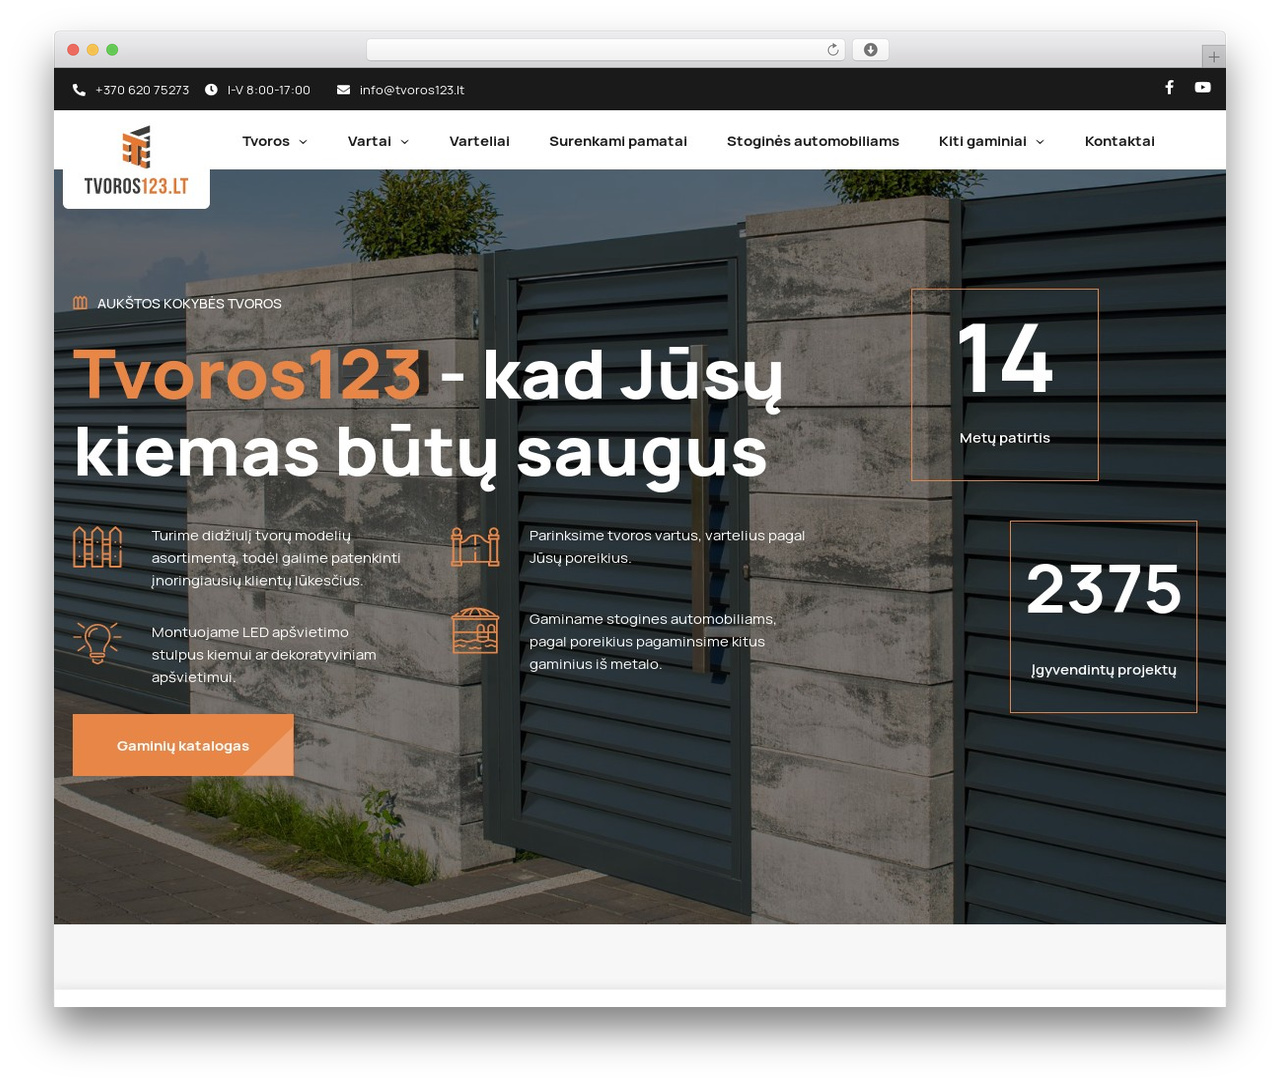Click the Vartai menu label
The height and width of the screenshot is (1084, 1280).
(369, 141)
